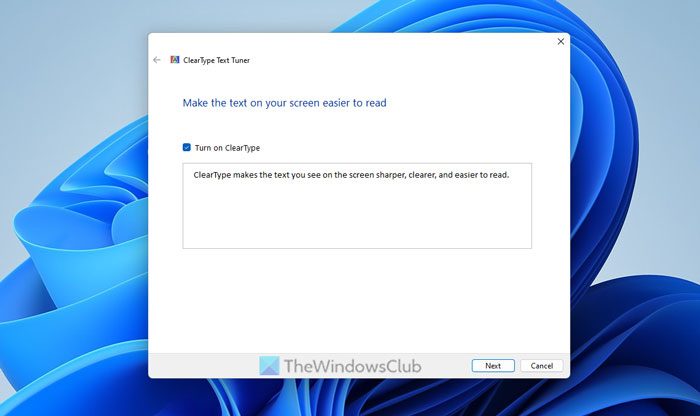
Task: Close the ClearType Text Tuner window
Action: click(561, 42)
